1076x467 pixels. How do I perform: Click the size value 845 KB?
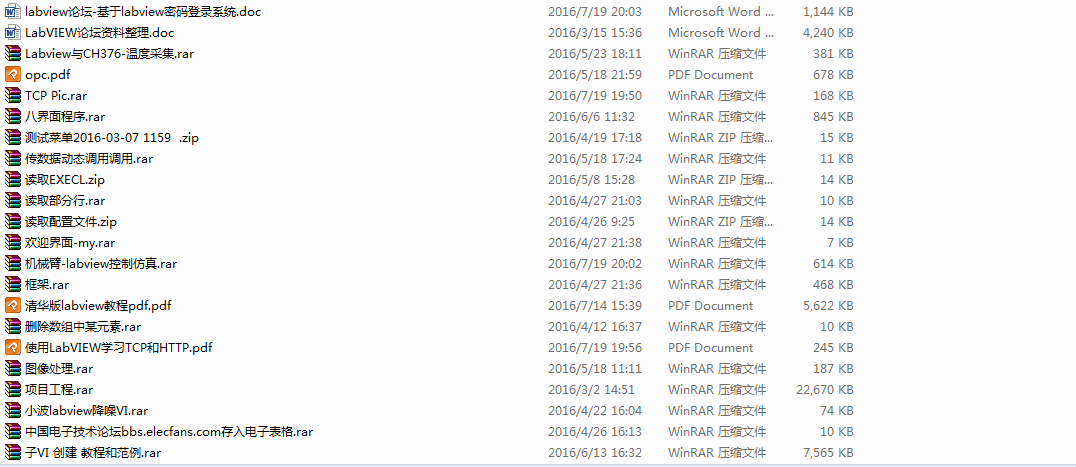(x=833, y=117)
